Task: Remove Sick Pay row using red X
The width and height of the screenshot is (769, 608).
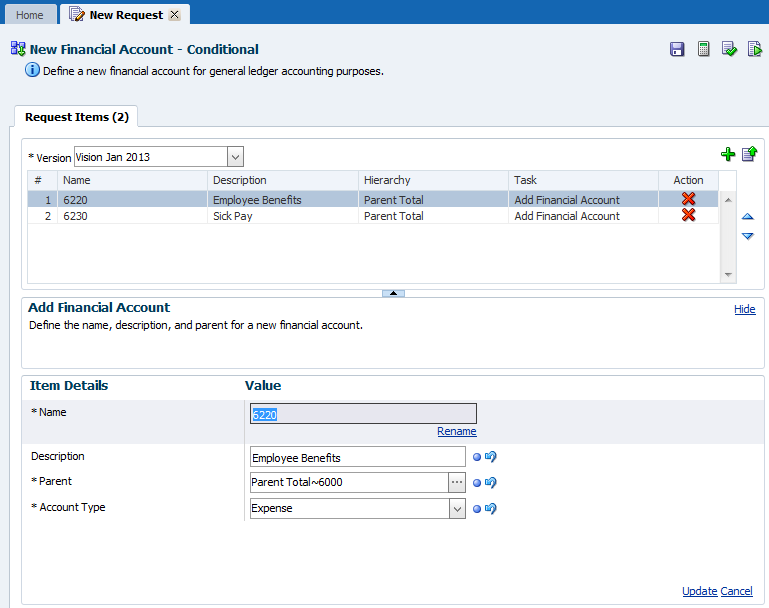Action: (x=688, y=216)
